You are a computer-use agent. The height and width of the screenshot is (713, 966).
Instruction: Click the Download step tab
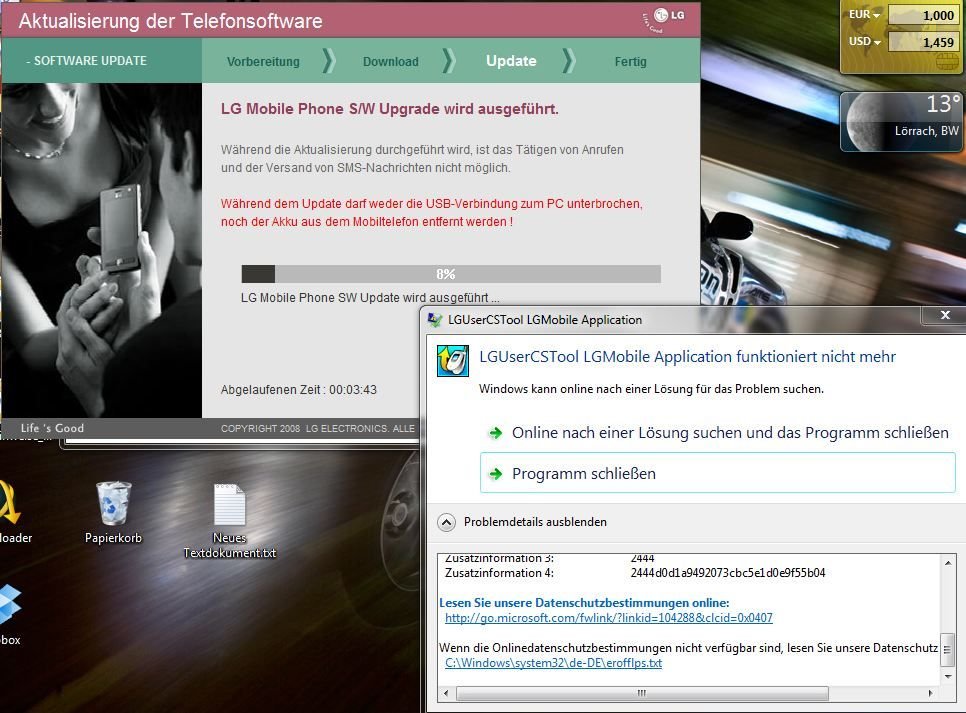[x=391, y=62]
